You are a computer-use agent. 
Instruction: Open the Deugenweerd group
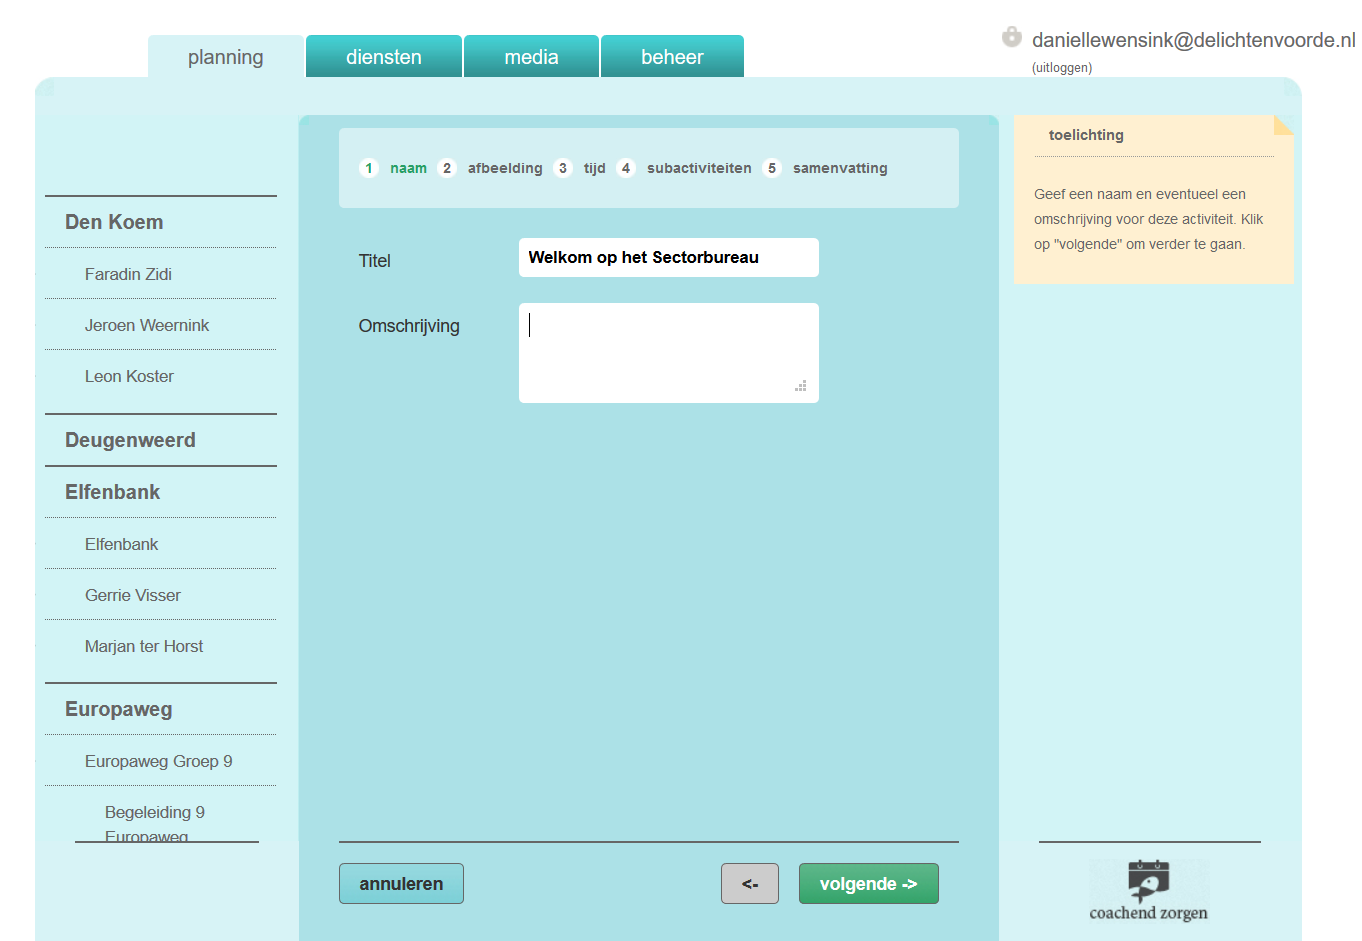pyautogui.click(x=130, y=440)
